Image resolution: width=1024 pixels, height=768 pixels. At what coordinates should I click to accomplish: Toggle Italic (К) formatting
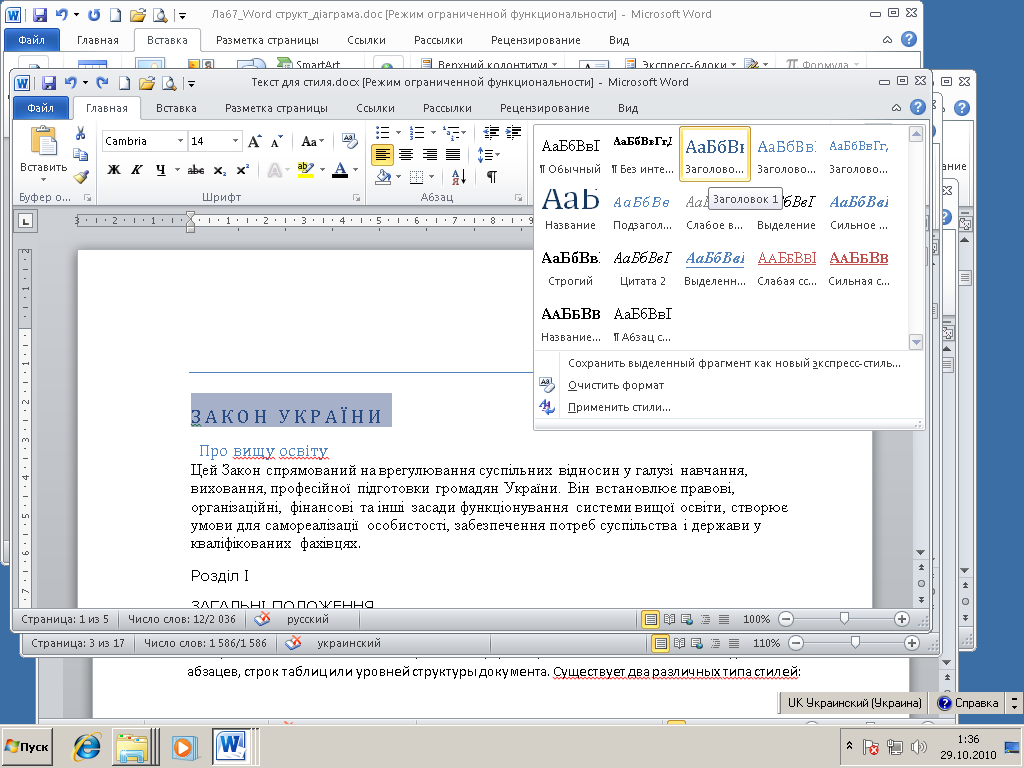(x=136, y=170)
